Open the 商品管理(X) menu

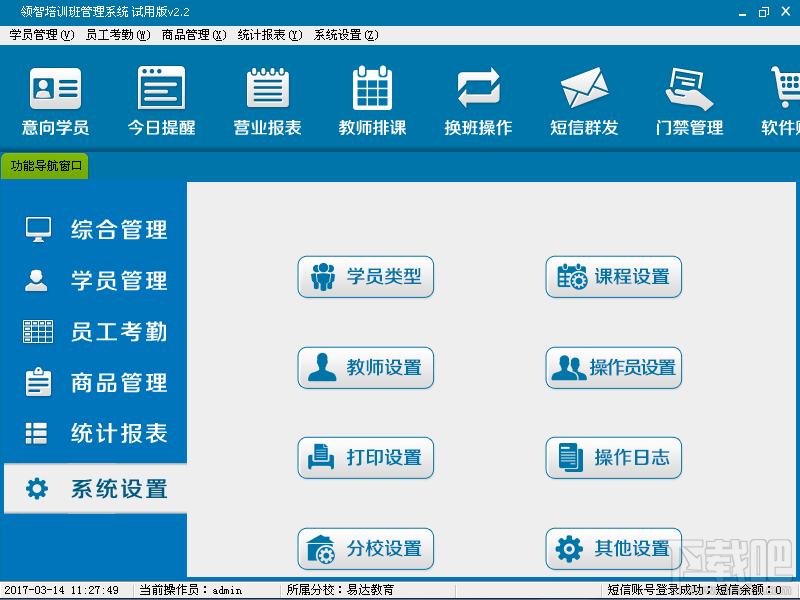[194, 35]
